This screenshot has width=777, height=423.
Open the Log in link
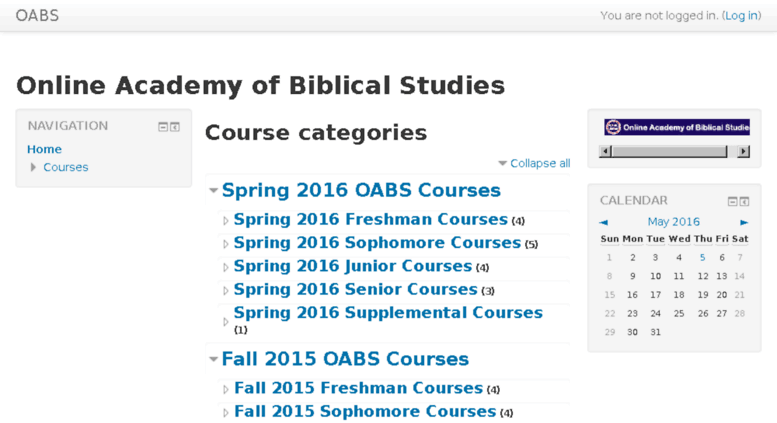pyautogui.click(x=741, y=16)
